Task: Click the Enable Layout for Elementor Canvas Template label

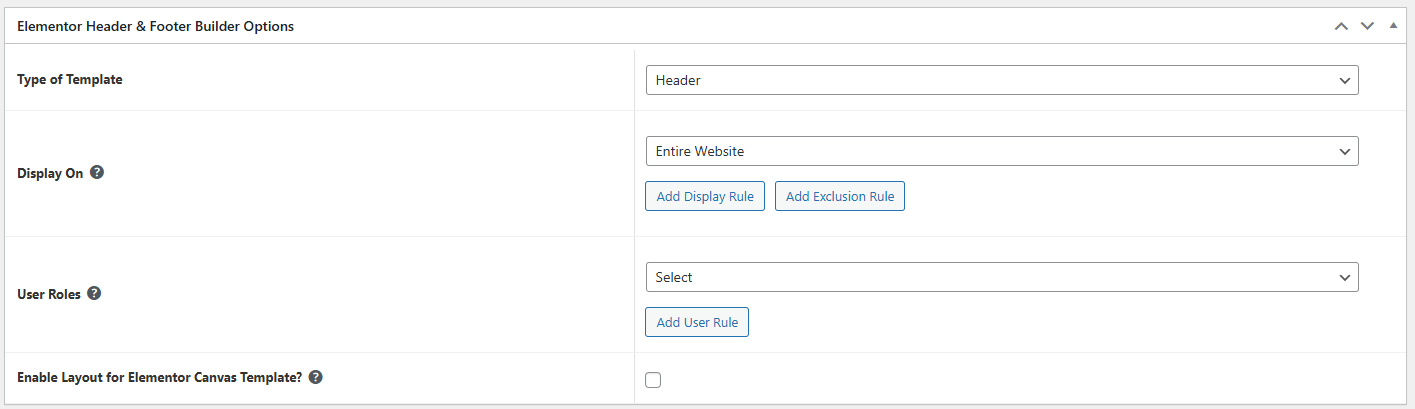Action: (160, 378)
